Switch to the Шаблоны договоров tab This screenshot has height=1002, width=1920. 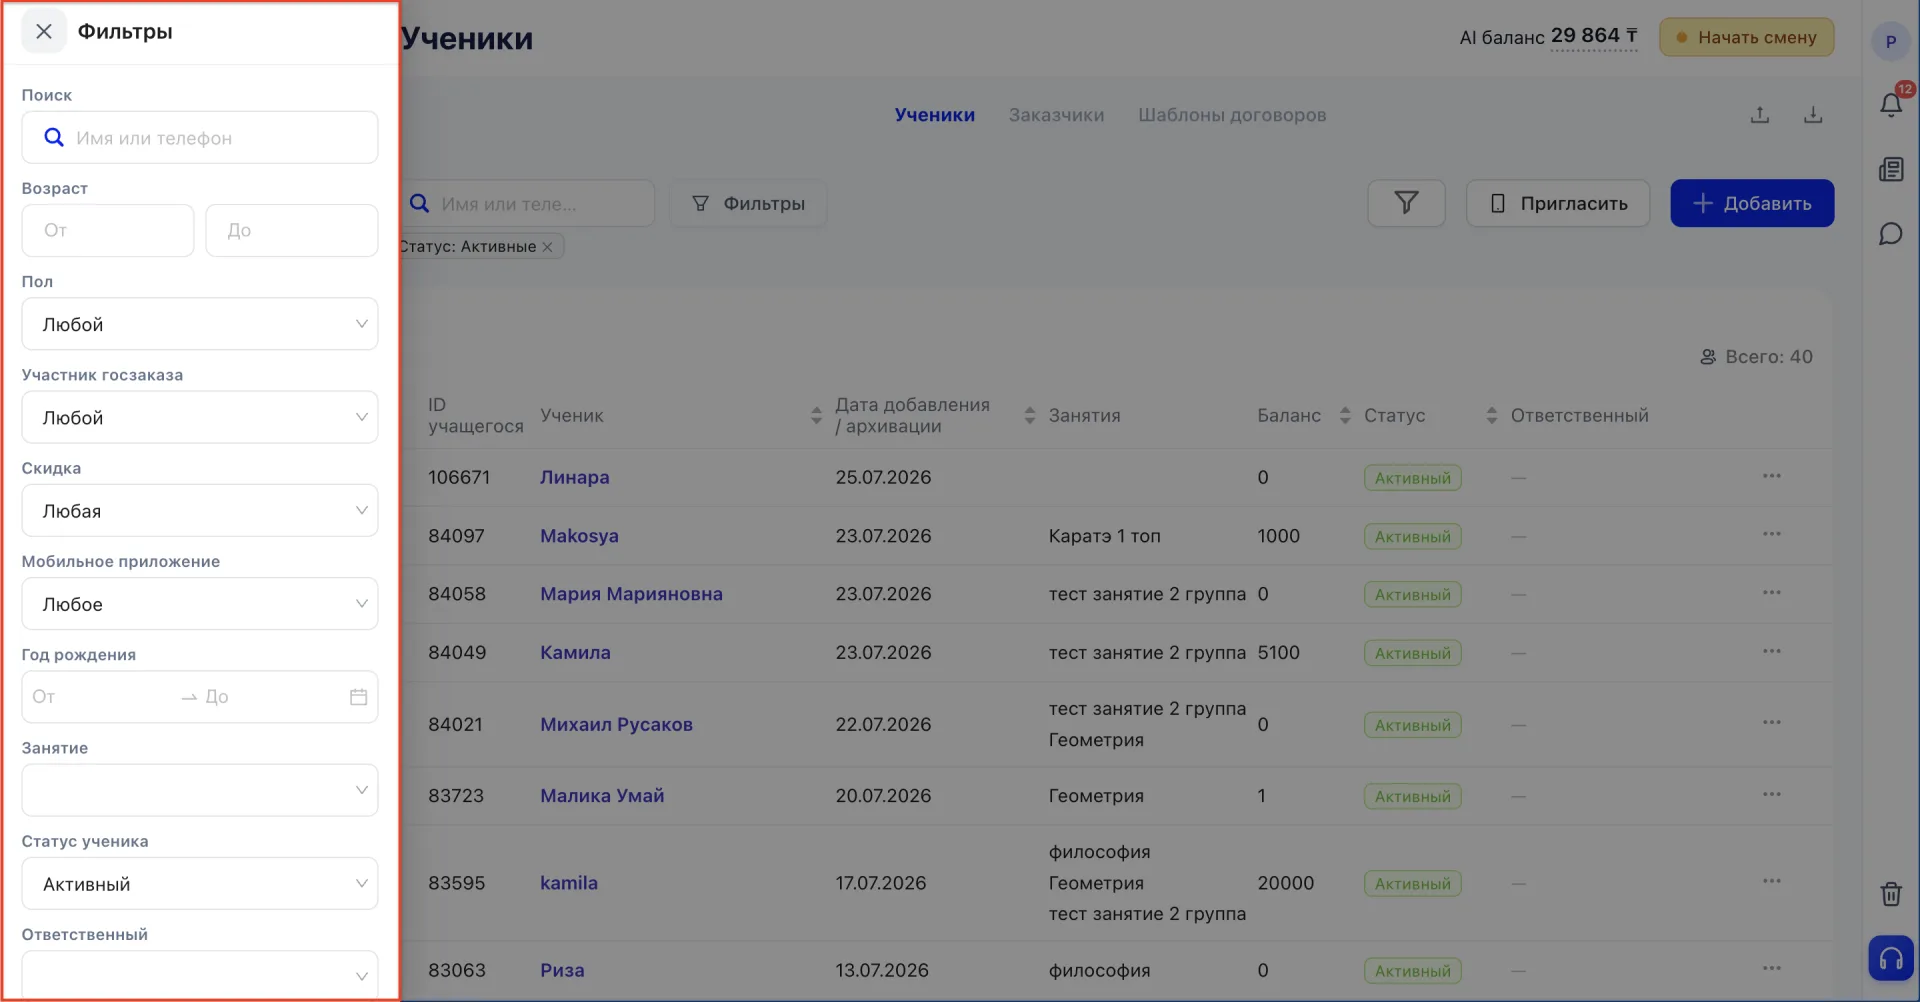pos(1232,115)
